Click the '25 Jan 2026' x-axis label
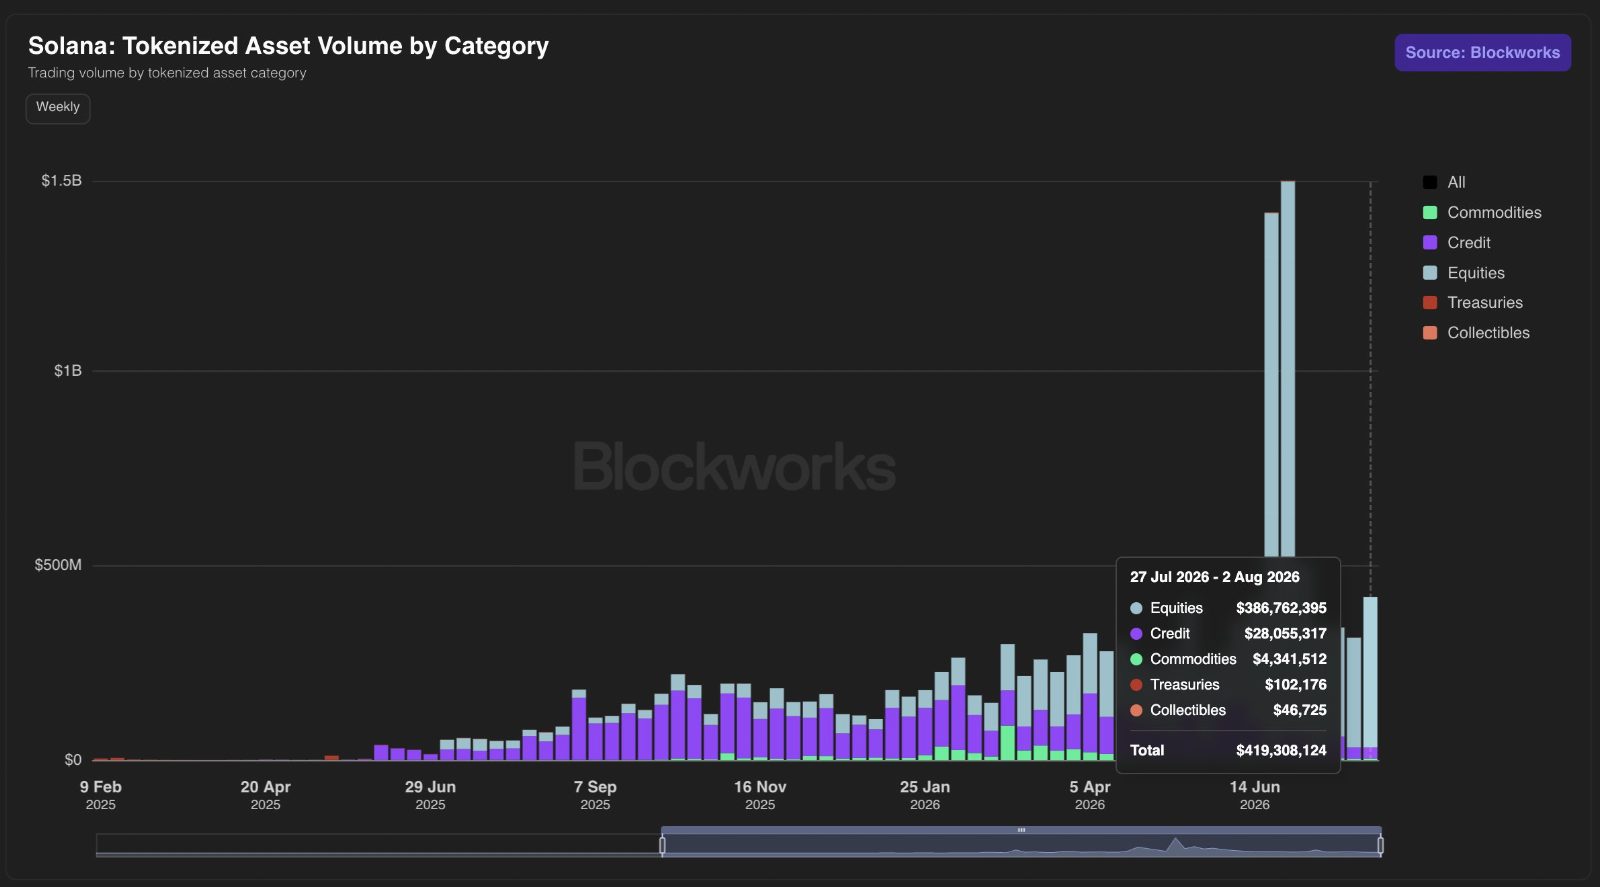Screen dimensions: 1600x887 925,795
